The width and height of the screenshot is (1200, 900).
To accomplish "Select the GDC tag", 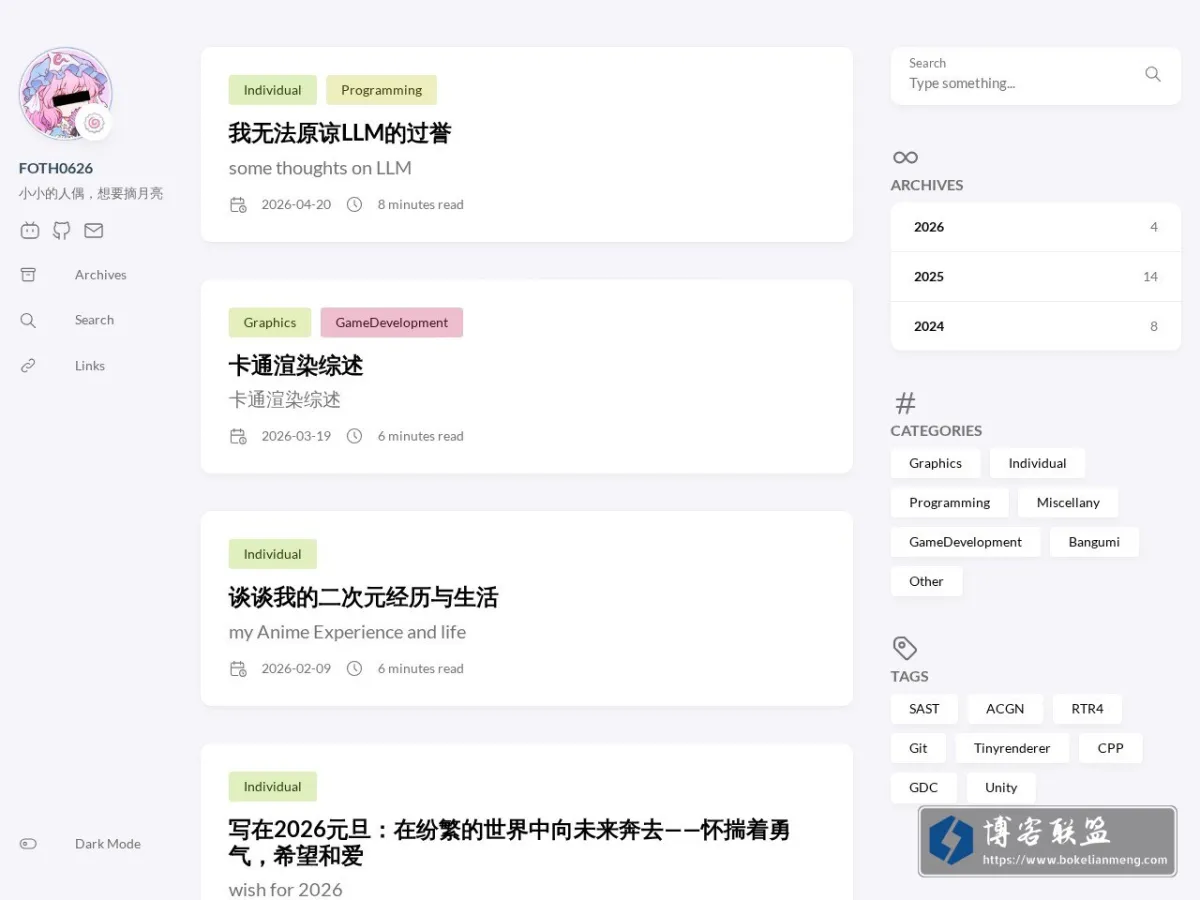I will click(923, 788).
